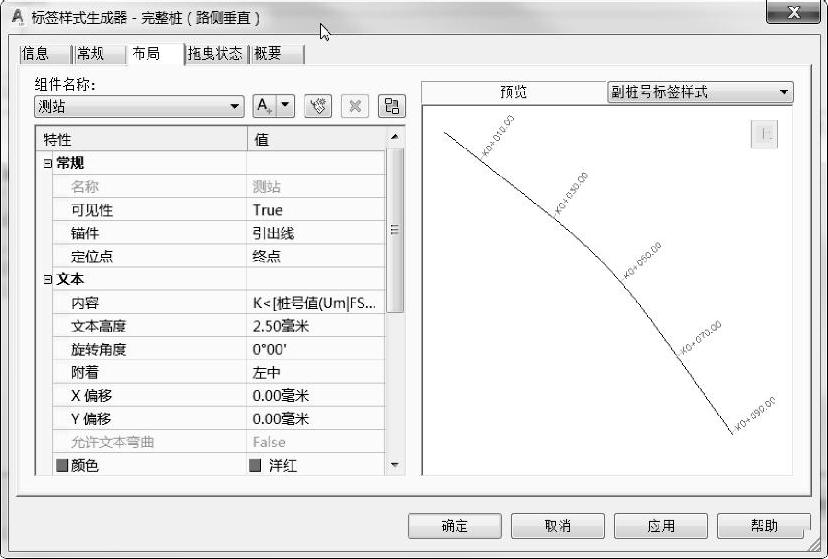This screenshot has height=559, width=828.
Task: Click the property list scrollbar thumb
Action: 395,230
